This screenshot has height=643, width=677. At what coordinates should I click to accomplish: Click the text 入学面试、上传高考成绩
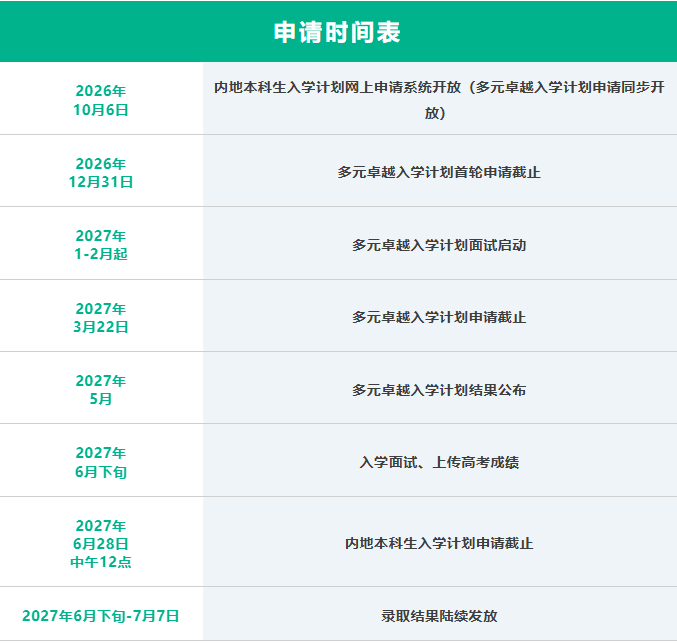[439, 462]
